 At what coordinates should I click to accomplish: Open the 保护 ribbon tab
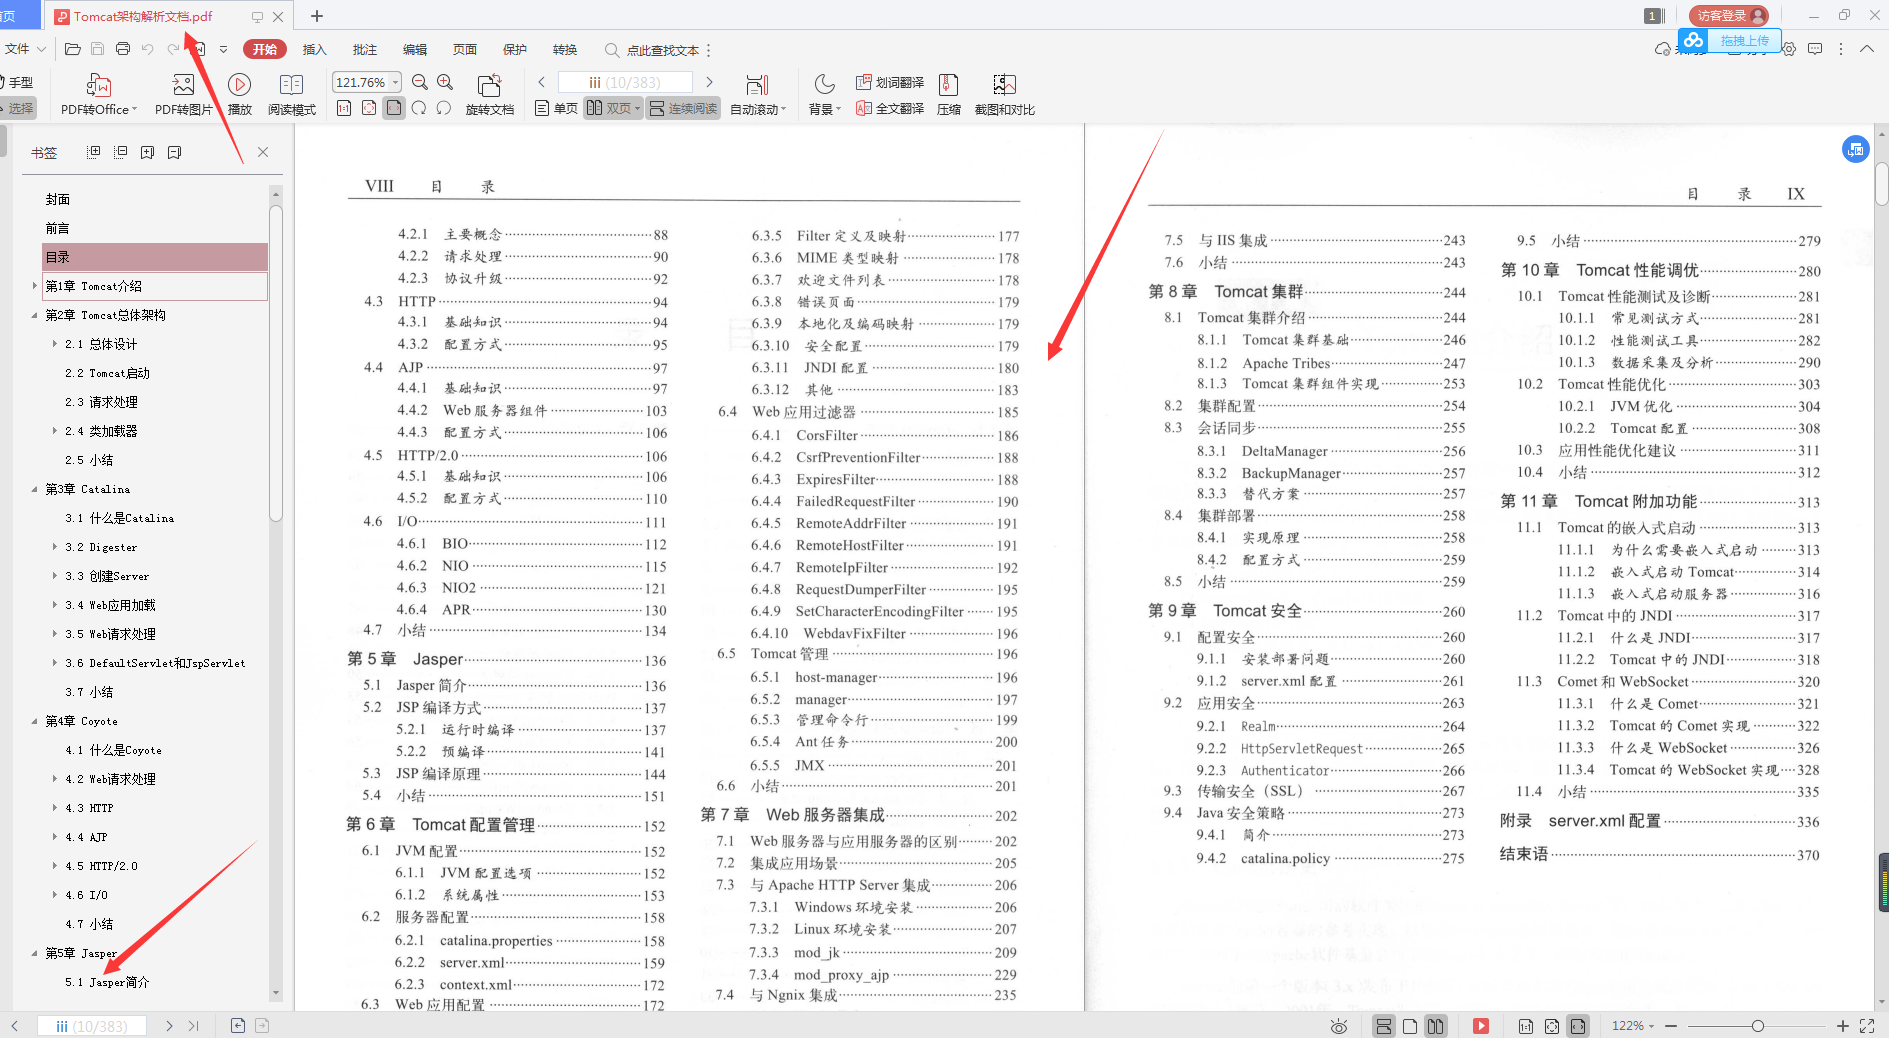point(515,49)
